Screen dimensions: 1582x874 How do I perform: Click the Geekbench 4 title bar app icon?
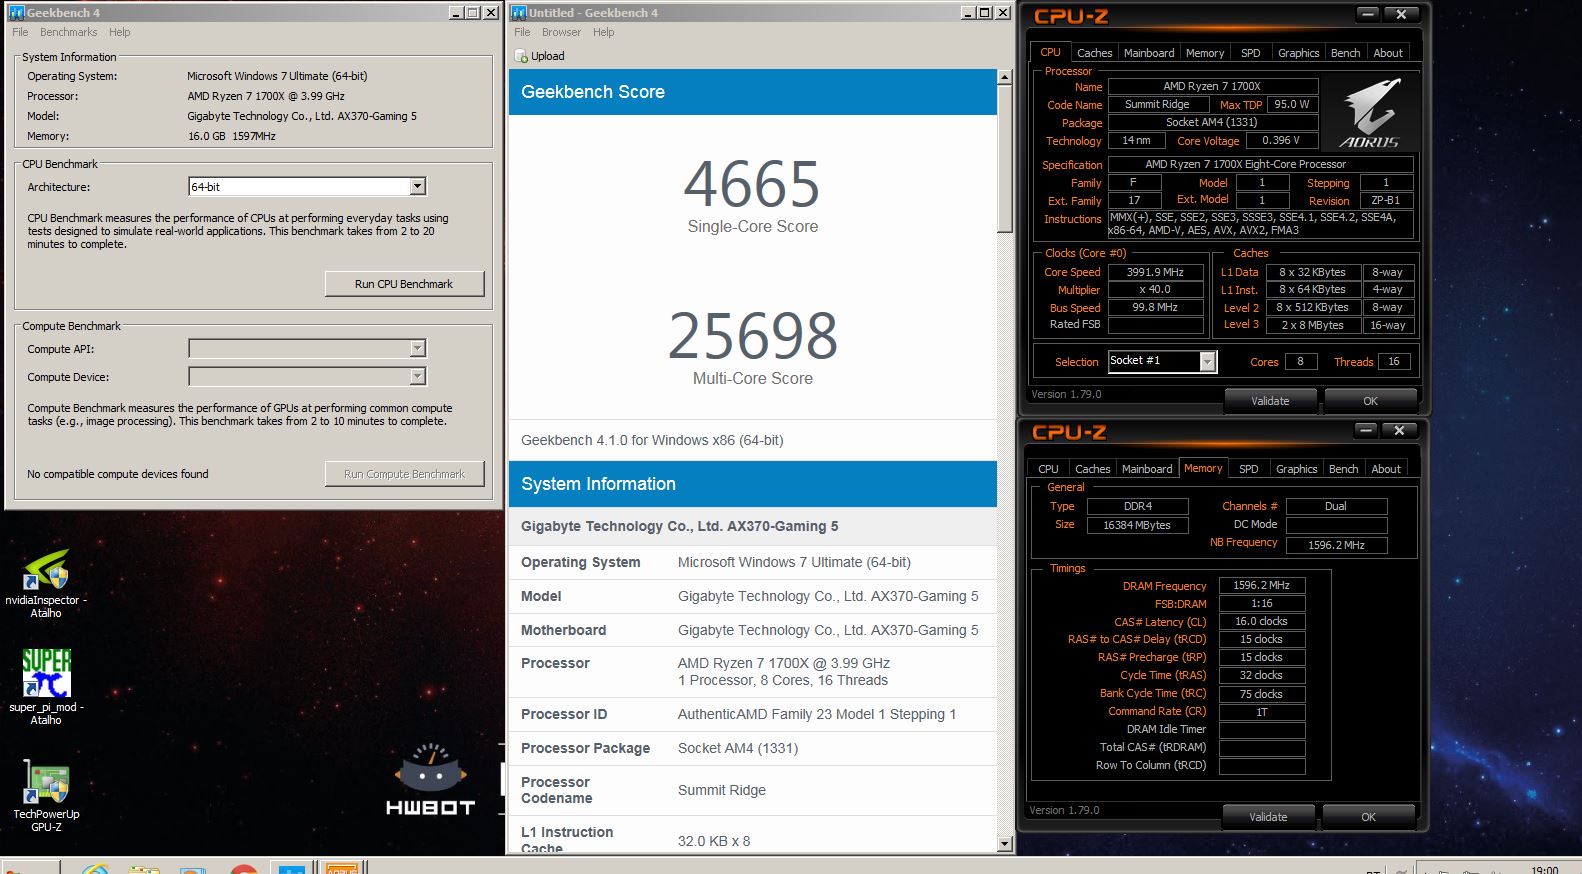tap(16, 13)
